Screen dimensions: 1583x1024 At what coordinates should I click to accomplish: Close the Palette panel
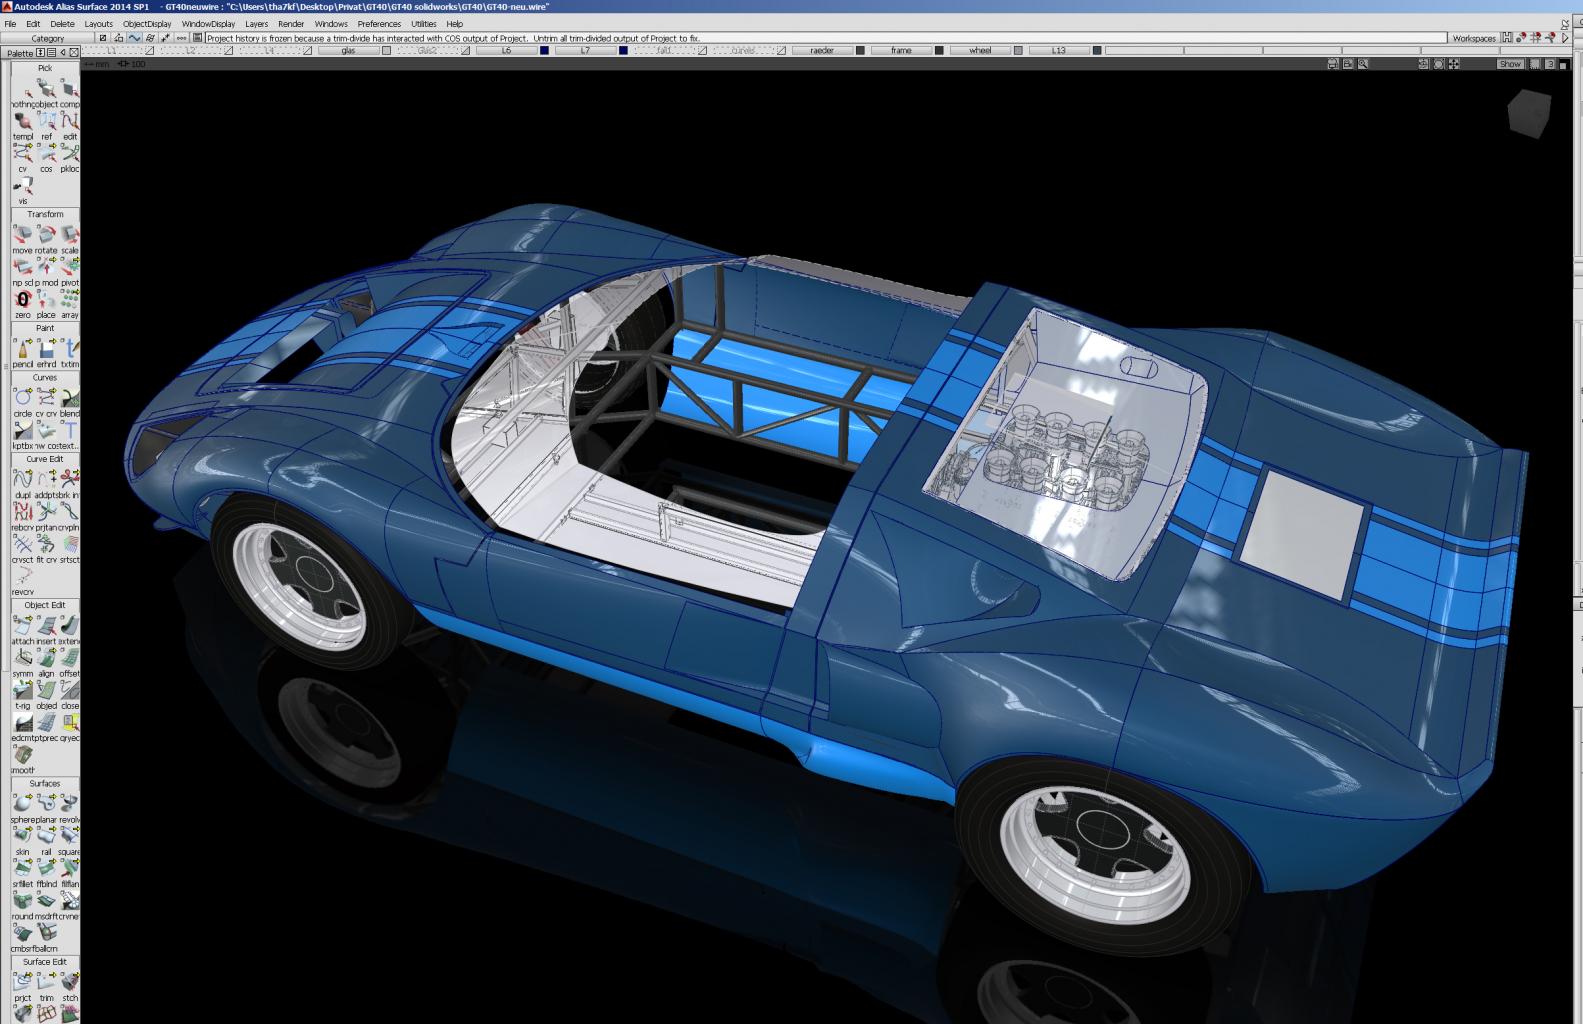[x=74, y=52]
